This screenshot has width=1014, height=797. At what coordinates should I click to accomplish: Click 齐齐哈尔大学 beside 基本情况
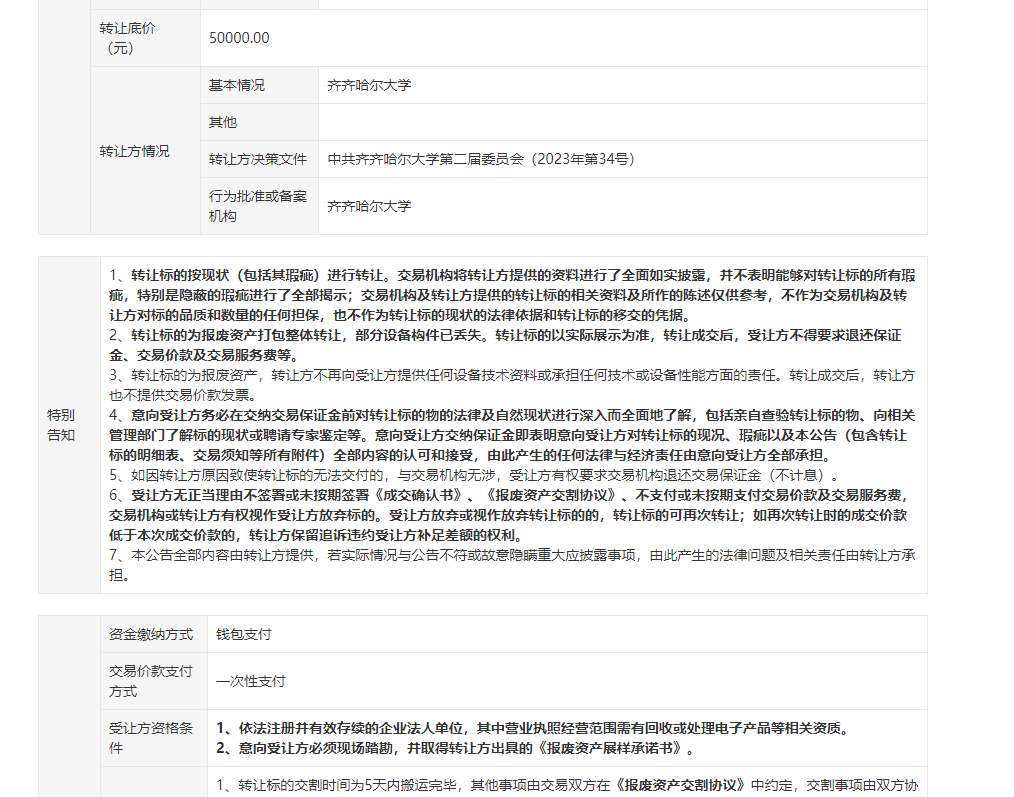[x=369, y=86]
